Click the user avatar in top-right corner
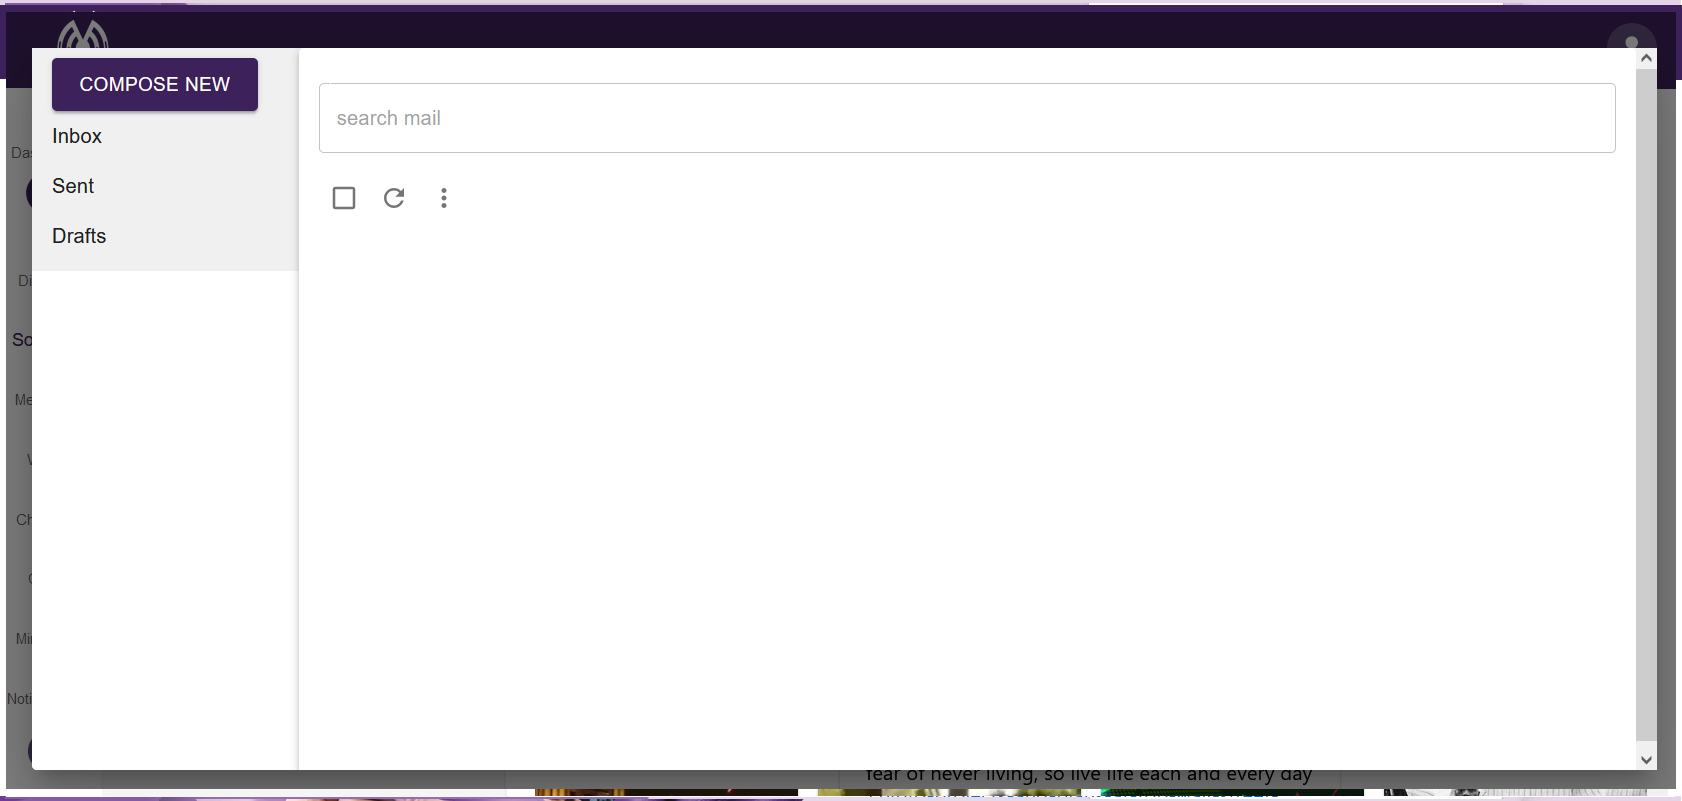The width and height of the screenshot is (1682, 801). [1631, 38]
